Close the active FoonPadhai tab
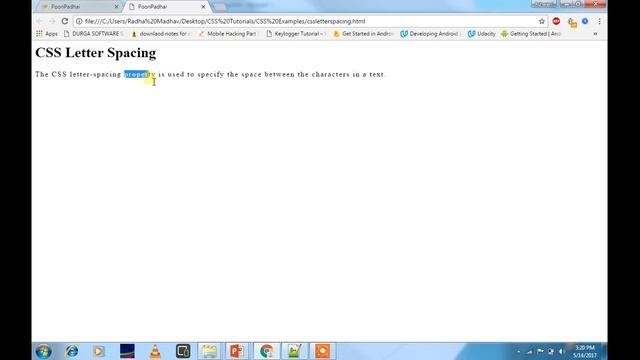640x360 pixels. 203,7
